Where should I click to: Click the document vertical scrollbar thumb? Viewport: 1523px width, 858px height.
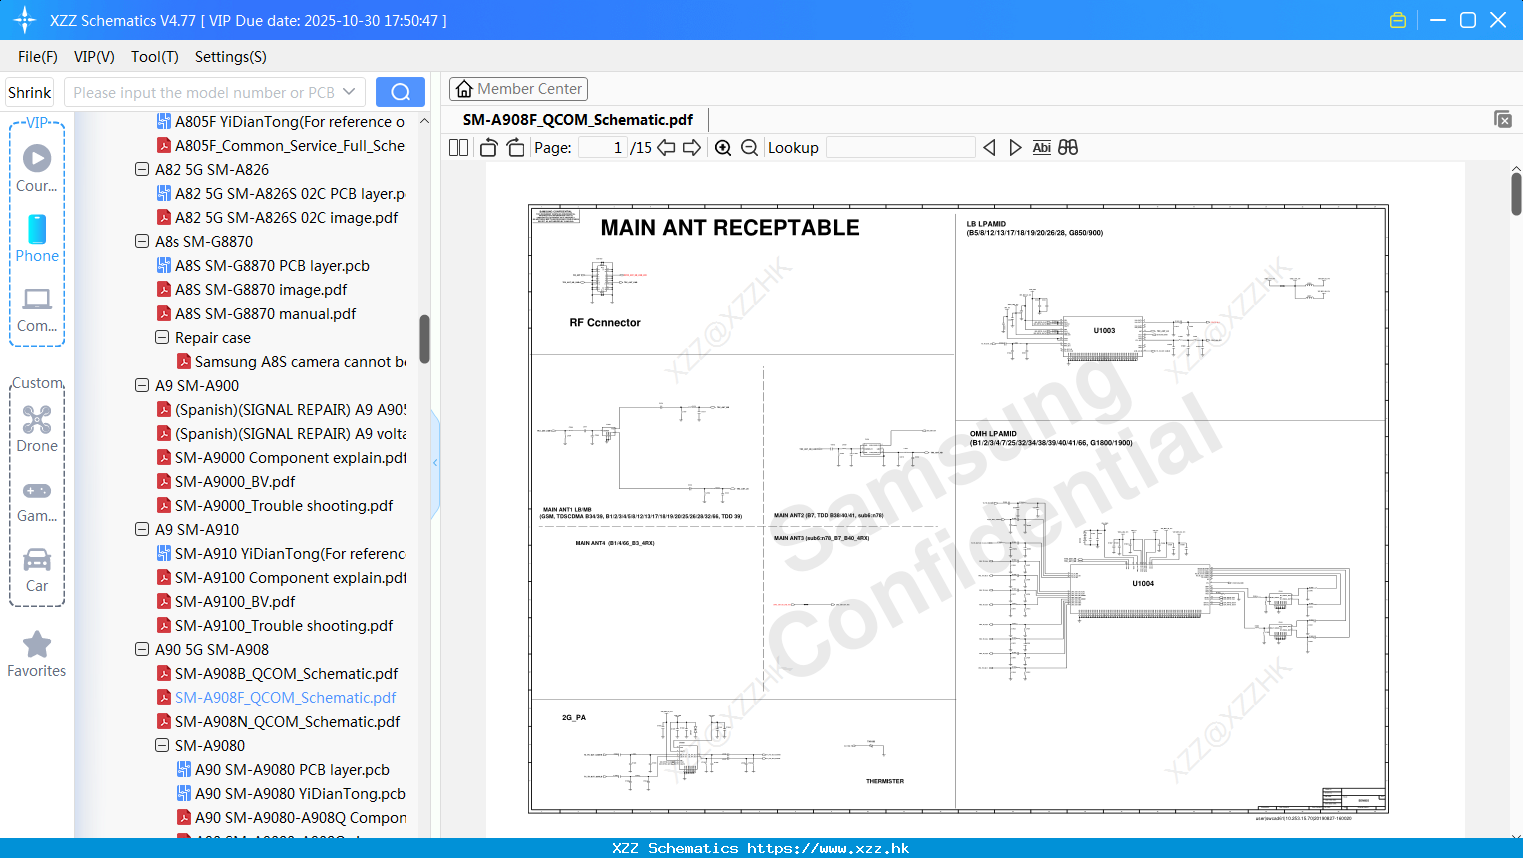pyautogui.click(x=1516, y=194)
